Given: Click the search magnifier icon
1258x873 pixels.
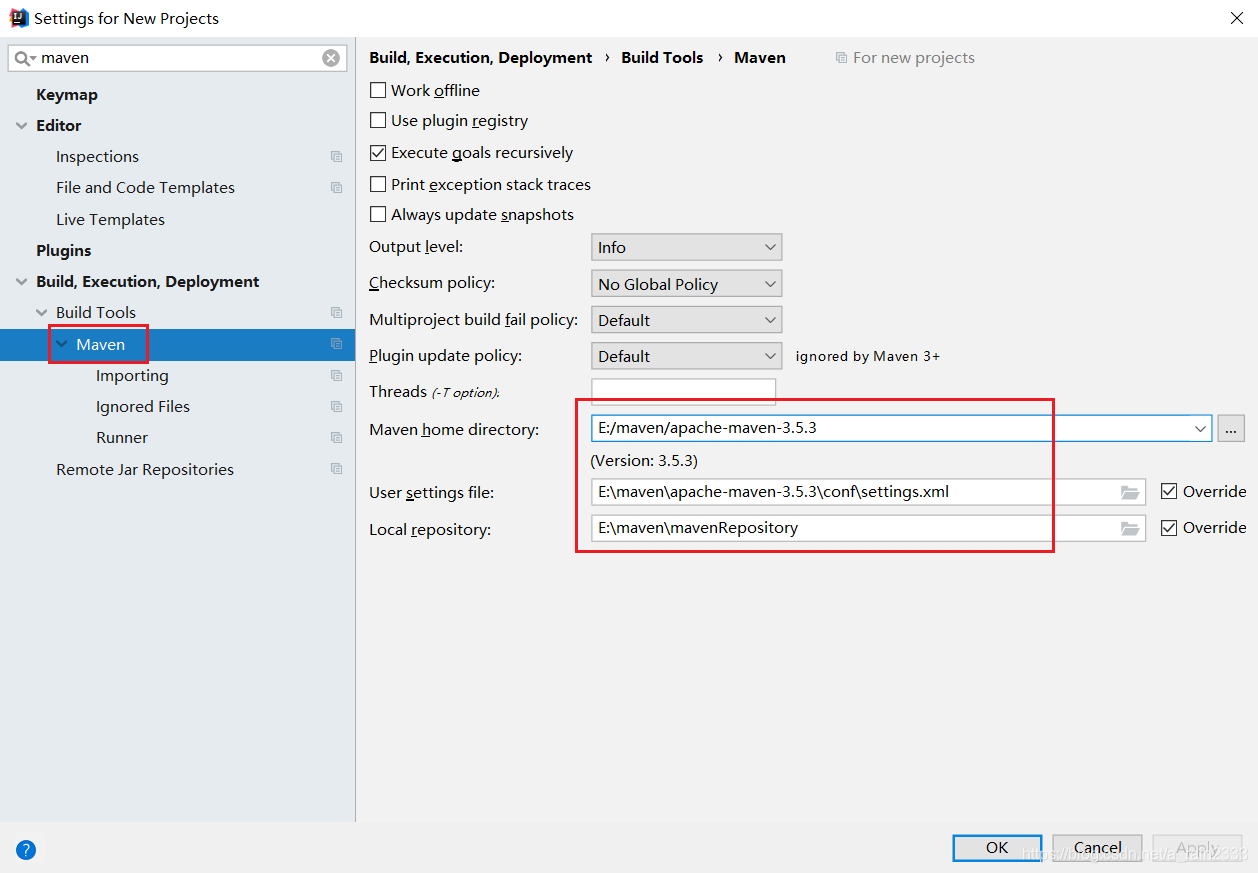Looking at the screenshot, I should click(24, 58).
